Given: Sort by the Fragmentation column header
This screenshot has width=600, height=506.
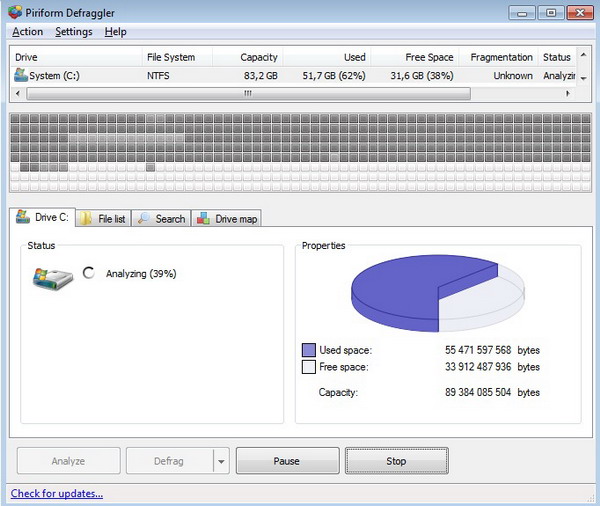Looking at the screenshot, I should pos(499,57).
